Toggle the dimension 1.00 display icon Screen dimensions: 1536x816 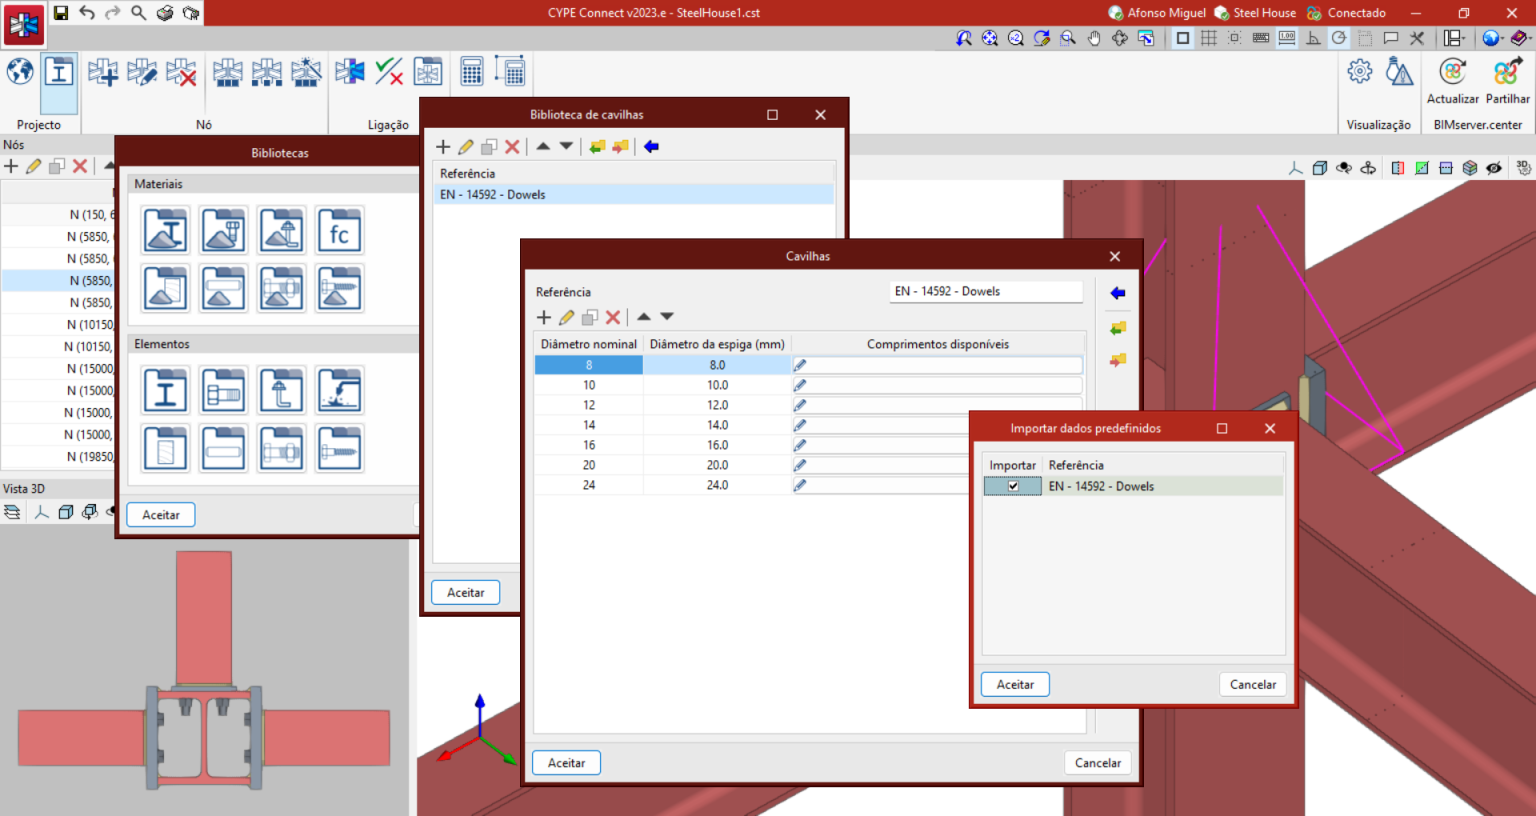[x=1287, y=38]
